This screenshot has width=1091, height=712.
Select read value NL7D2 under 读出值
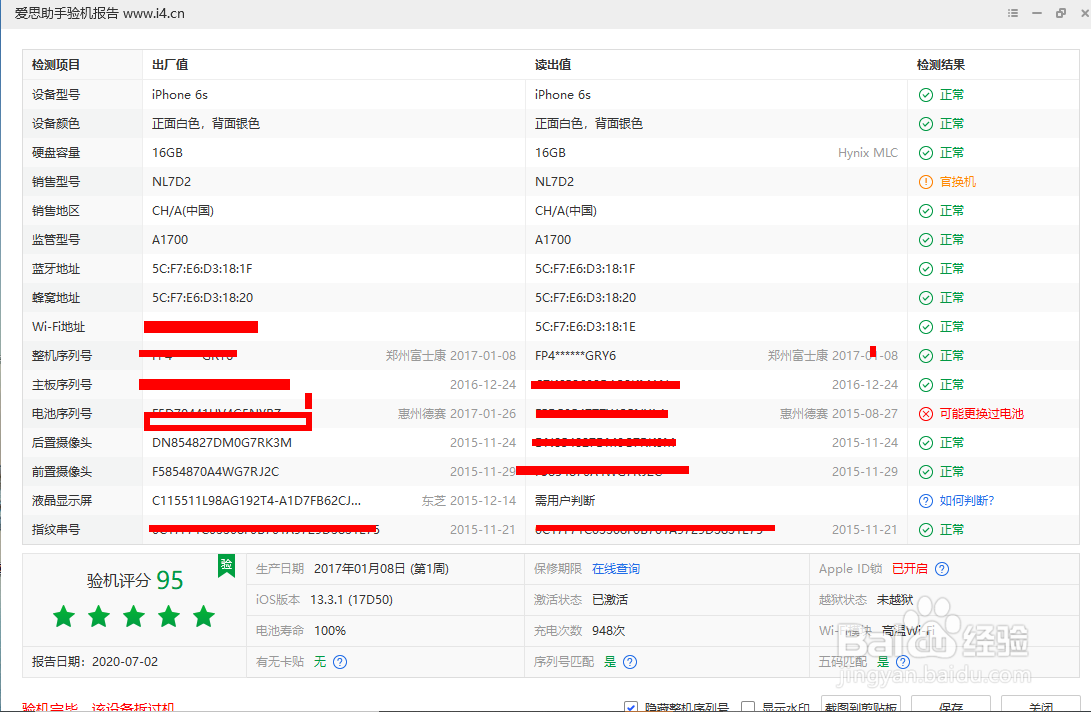pos(554,182)
